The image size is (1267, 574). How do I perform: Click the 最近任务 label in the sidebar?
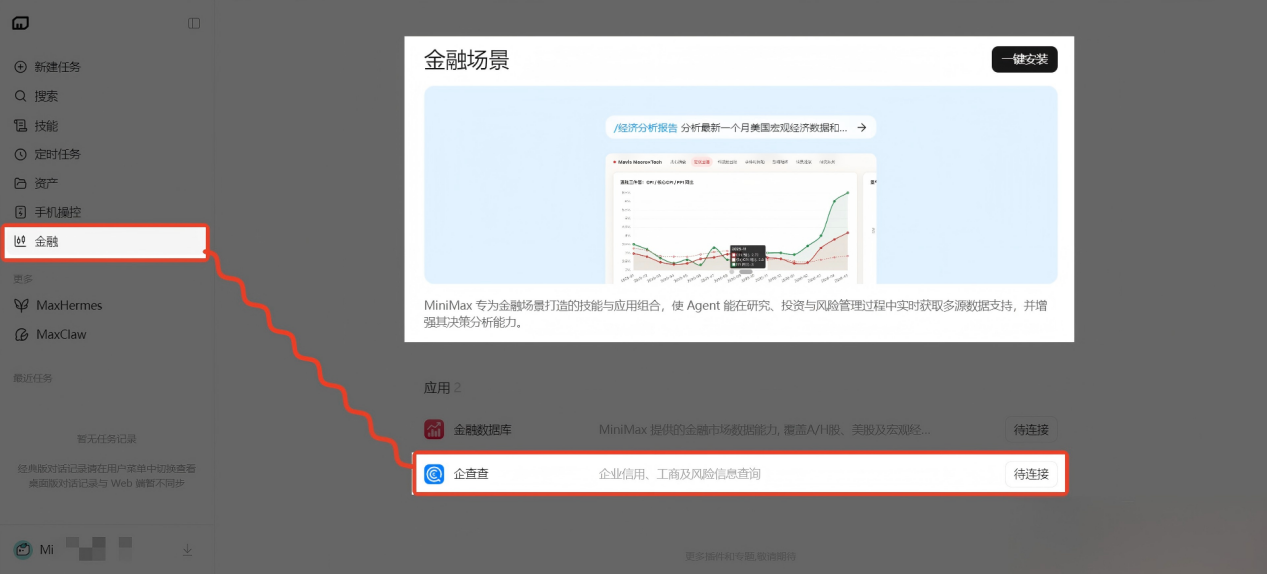pyautogui.click(x=33, y=378)
